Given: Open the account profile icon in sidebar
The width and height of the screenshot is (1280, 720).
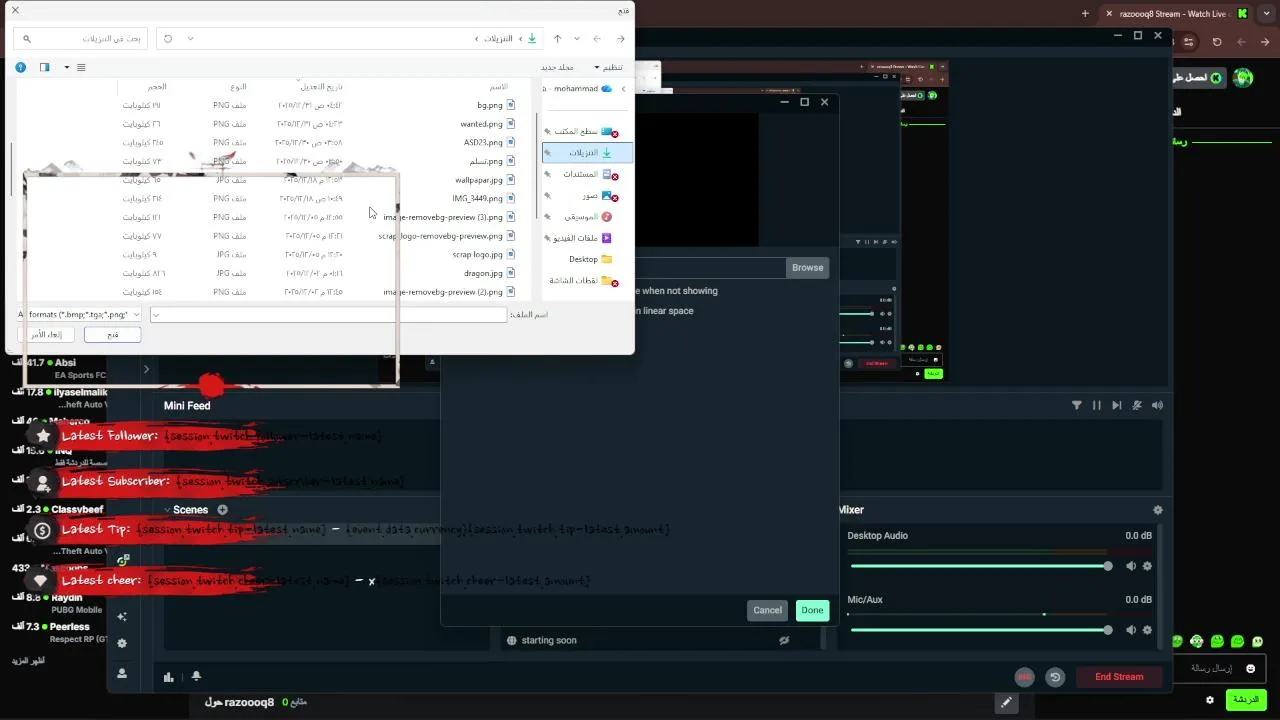Looking at the screenshot, I should 122,673.
